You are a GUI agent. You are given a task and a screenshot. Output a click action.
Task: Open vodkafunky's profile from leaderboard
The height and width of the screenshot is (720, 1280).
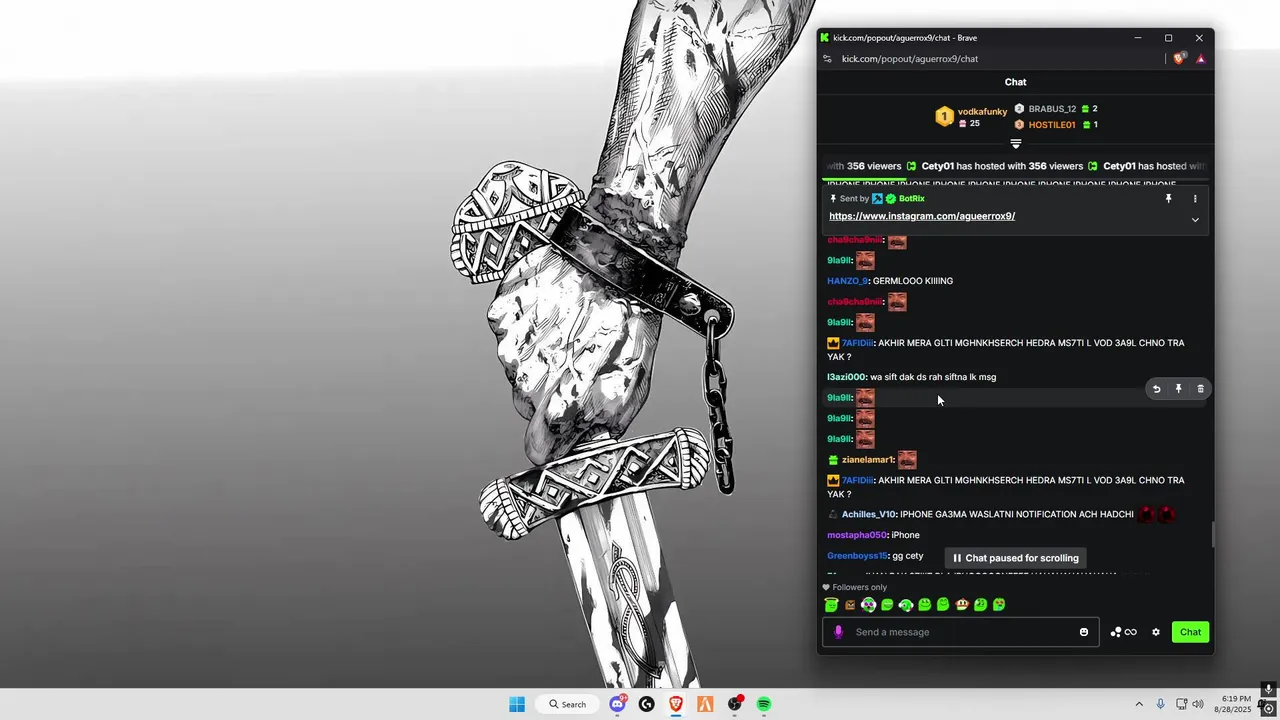[982, 111]
